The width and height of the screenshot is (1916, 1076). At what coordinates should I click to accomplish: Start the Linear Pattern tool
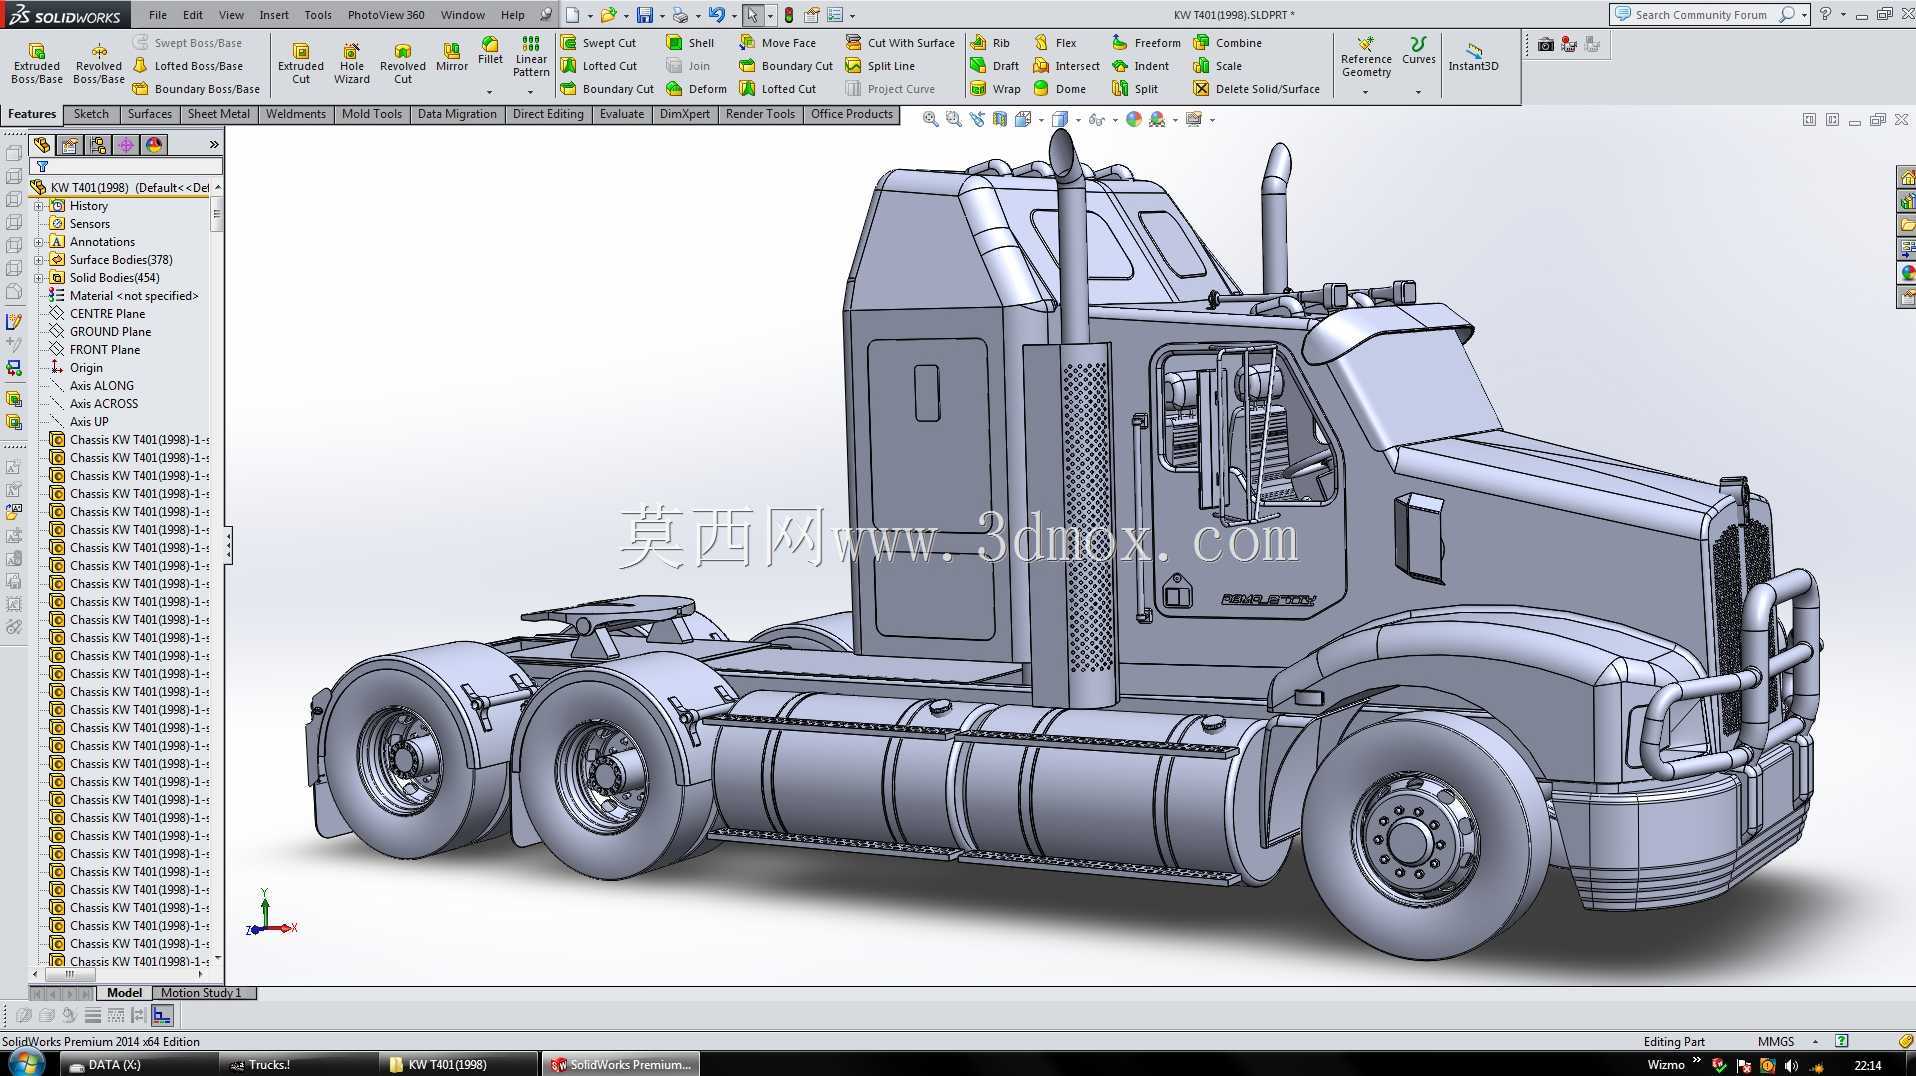(x=531, y=56)
